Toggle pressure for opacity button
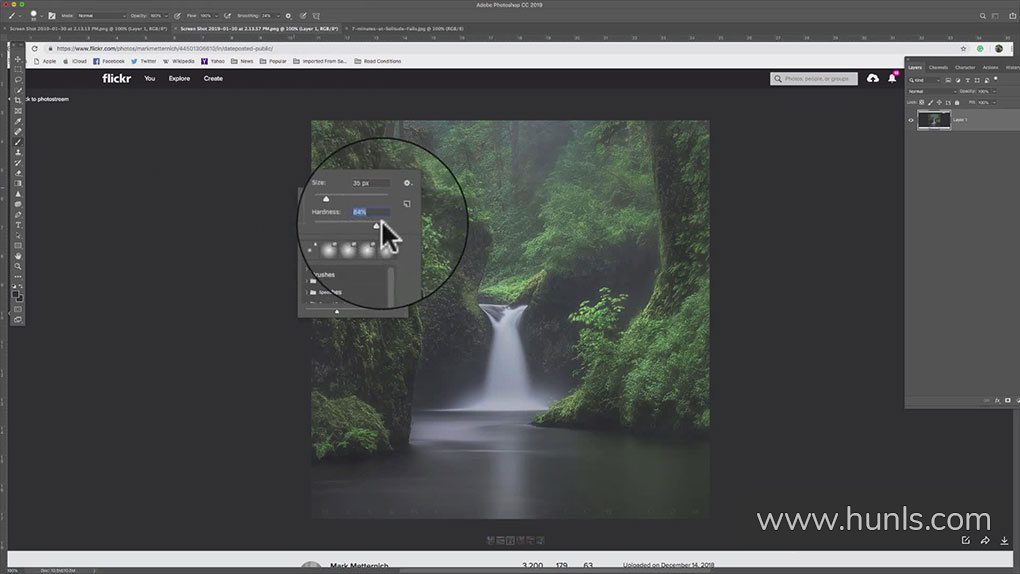 coord(178,16)
